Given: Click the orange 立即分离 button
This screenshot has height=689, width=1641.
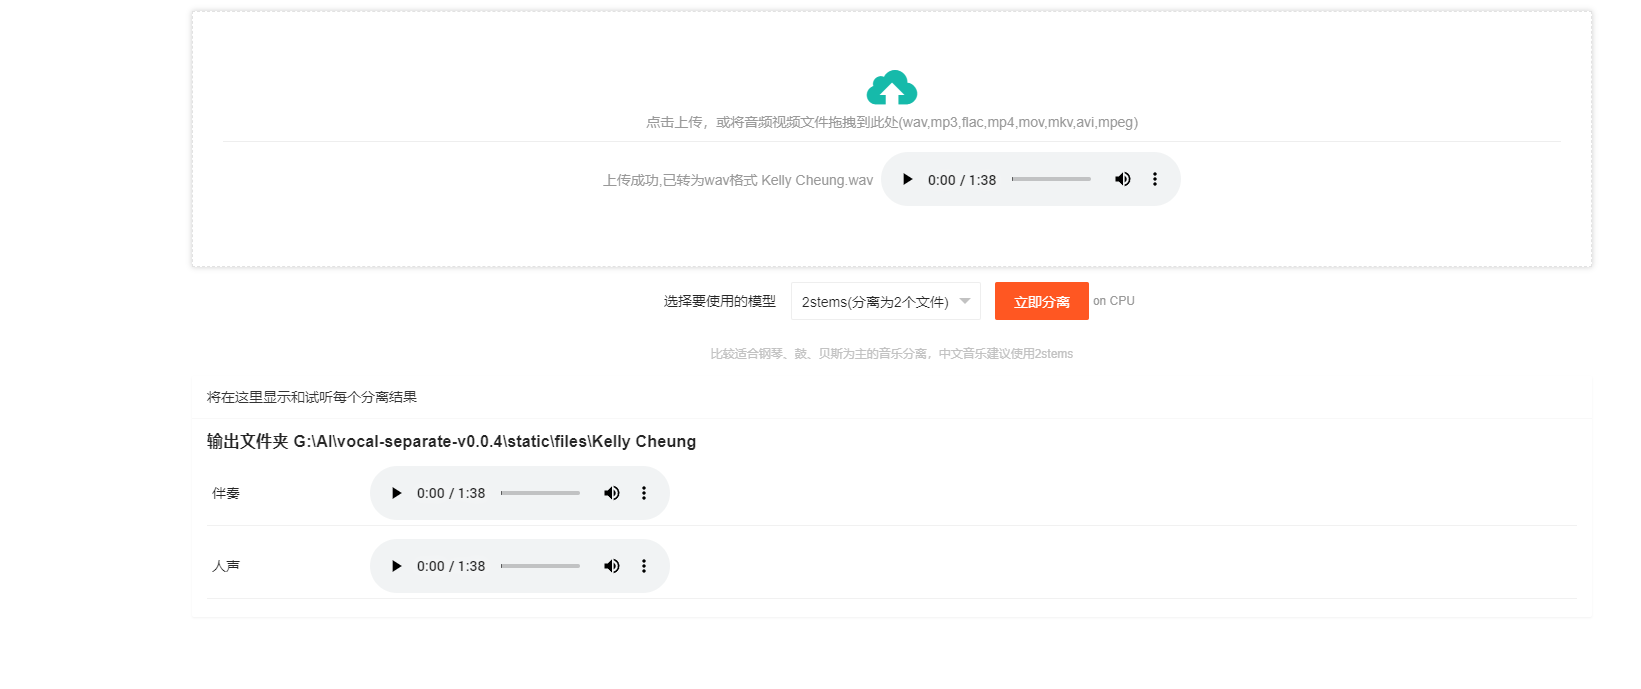Looking at the screenshot, I should pos(1042,301).
